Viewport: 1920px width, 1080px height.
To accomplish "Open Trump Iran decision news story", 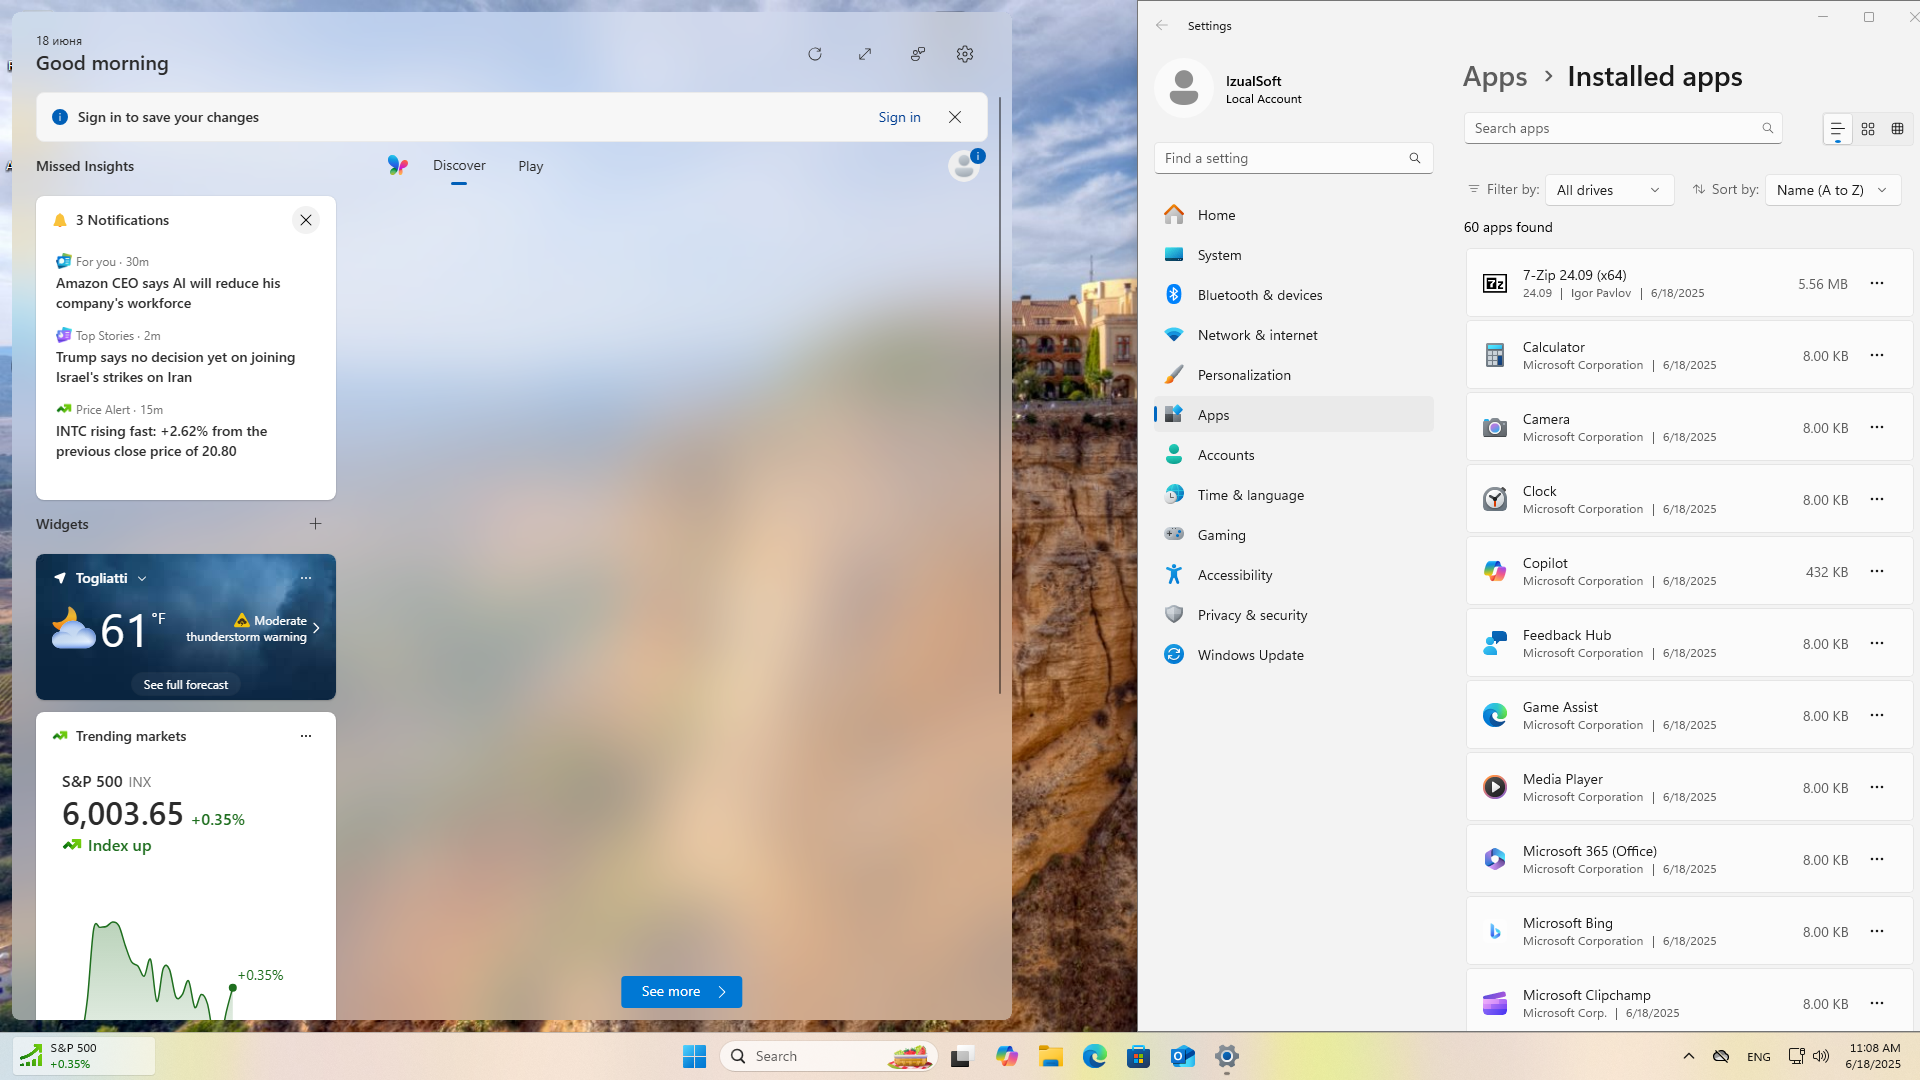I will tap(175, 367).
